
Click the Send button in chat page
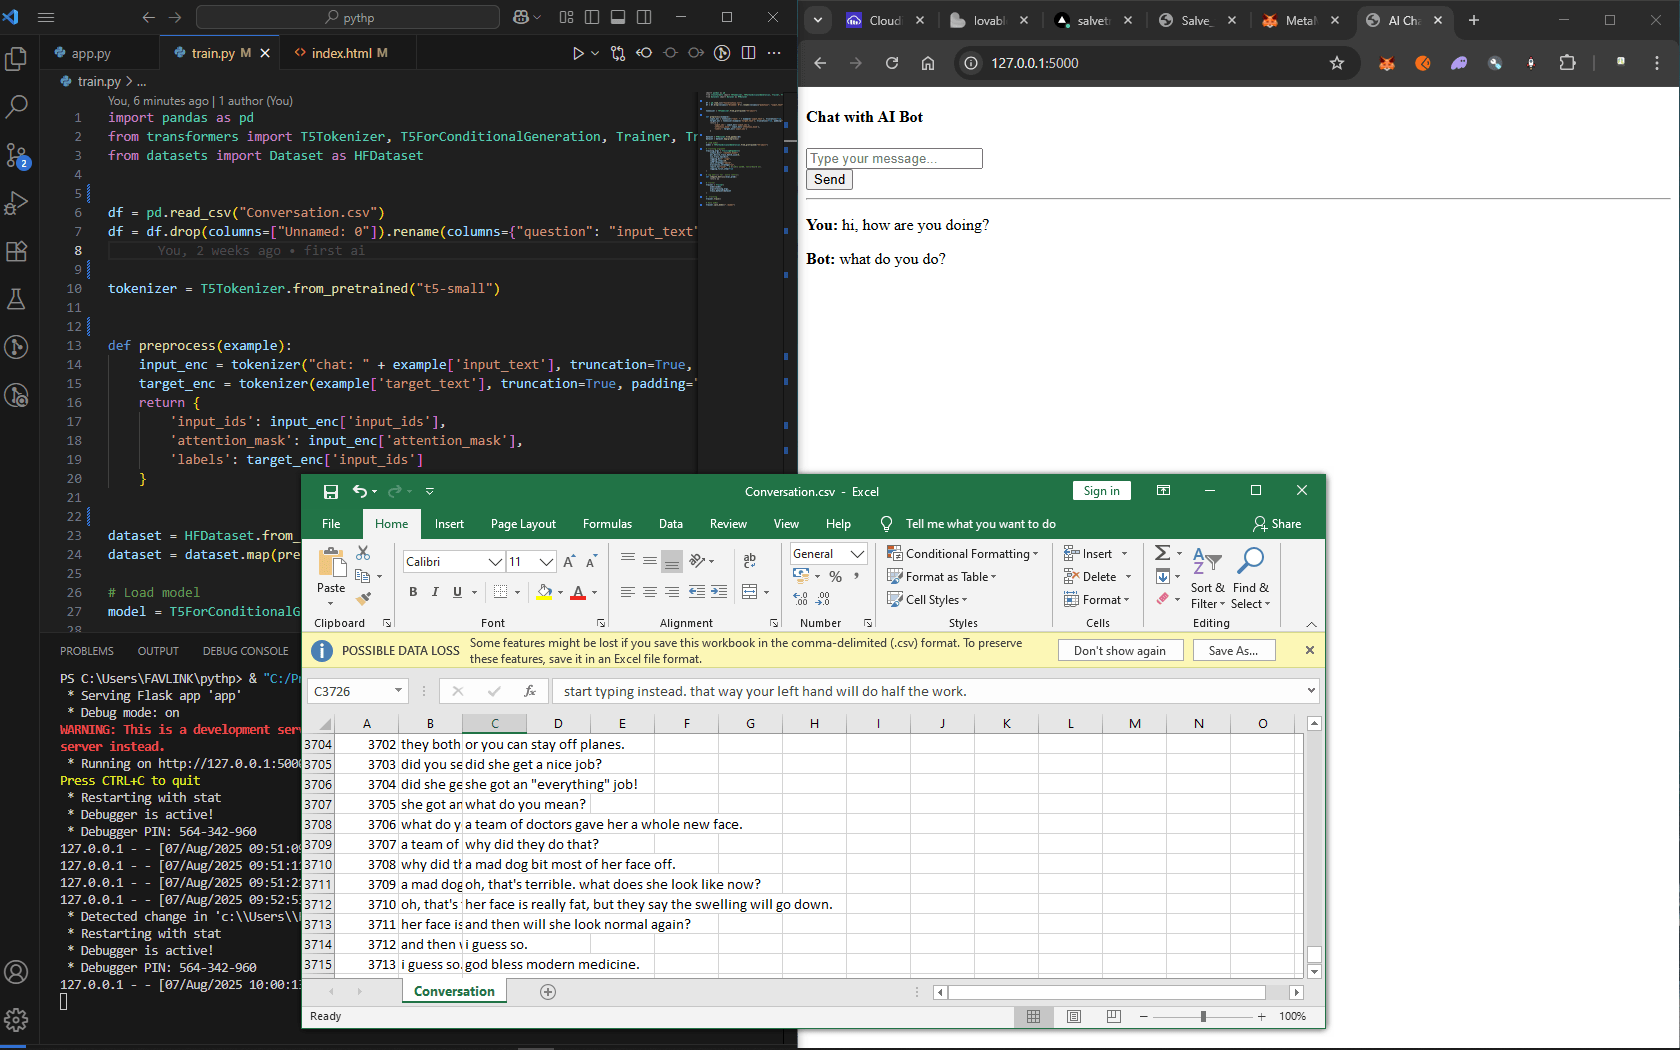tap(829, 180)
